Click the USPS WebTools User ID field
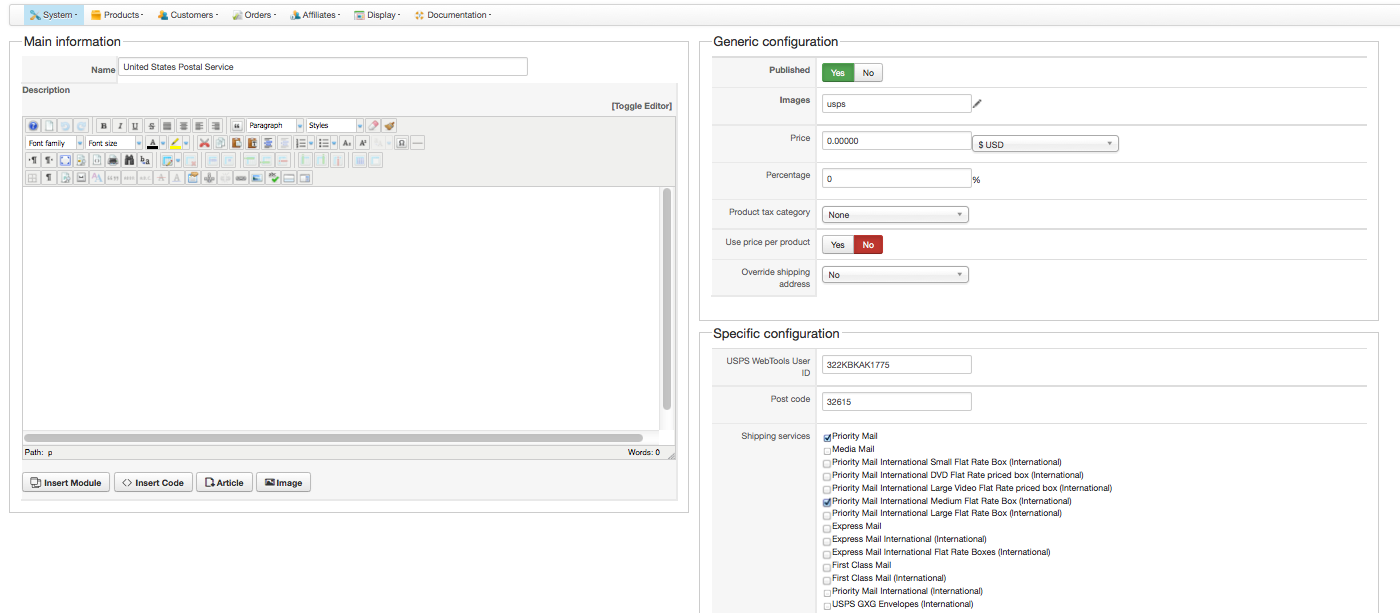The height and width of the screenshot is (613, 1400). tap(897, 365)
